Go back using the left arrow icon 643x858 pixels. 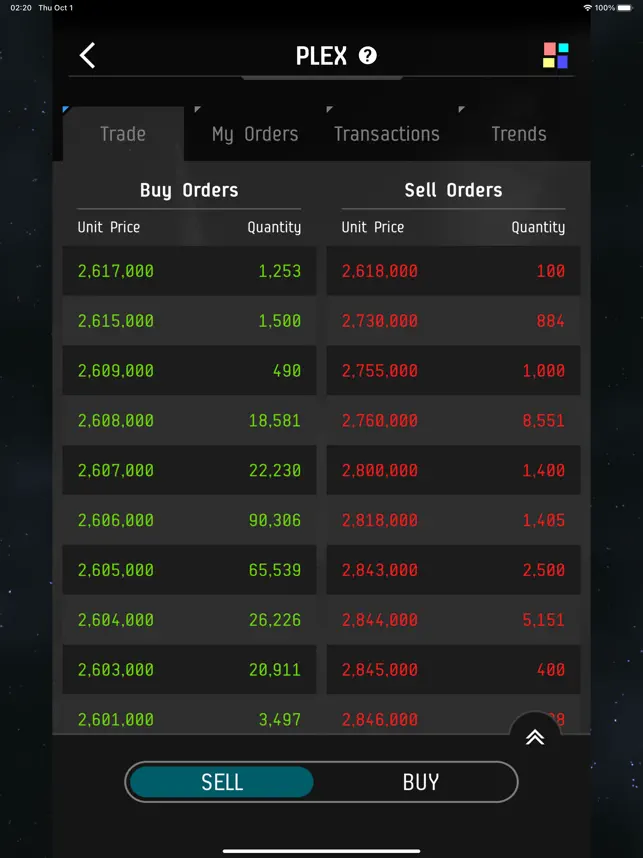(x=88, y=55)
